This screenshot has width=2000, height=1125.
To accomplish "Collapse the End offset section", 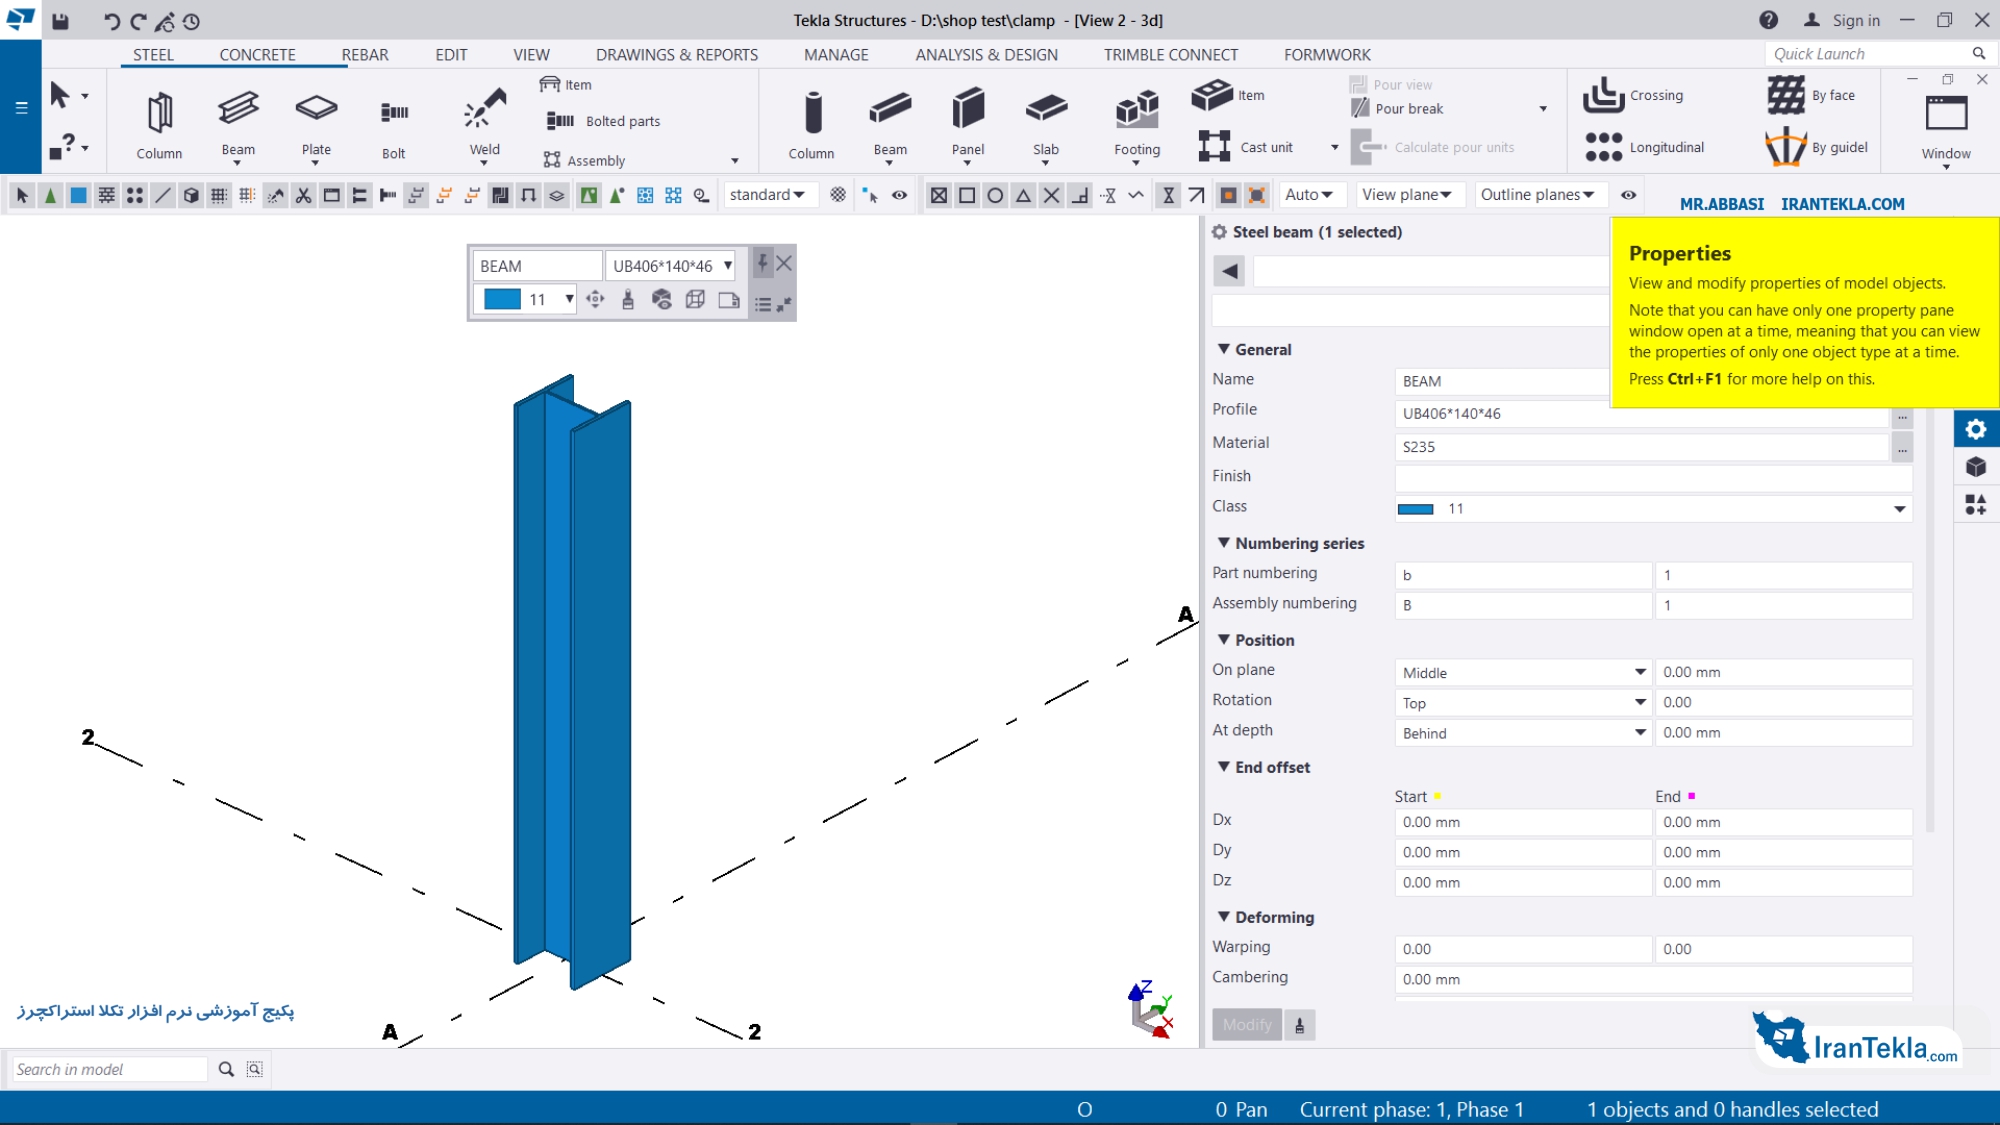I will click(x=1224, y=767).
